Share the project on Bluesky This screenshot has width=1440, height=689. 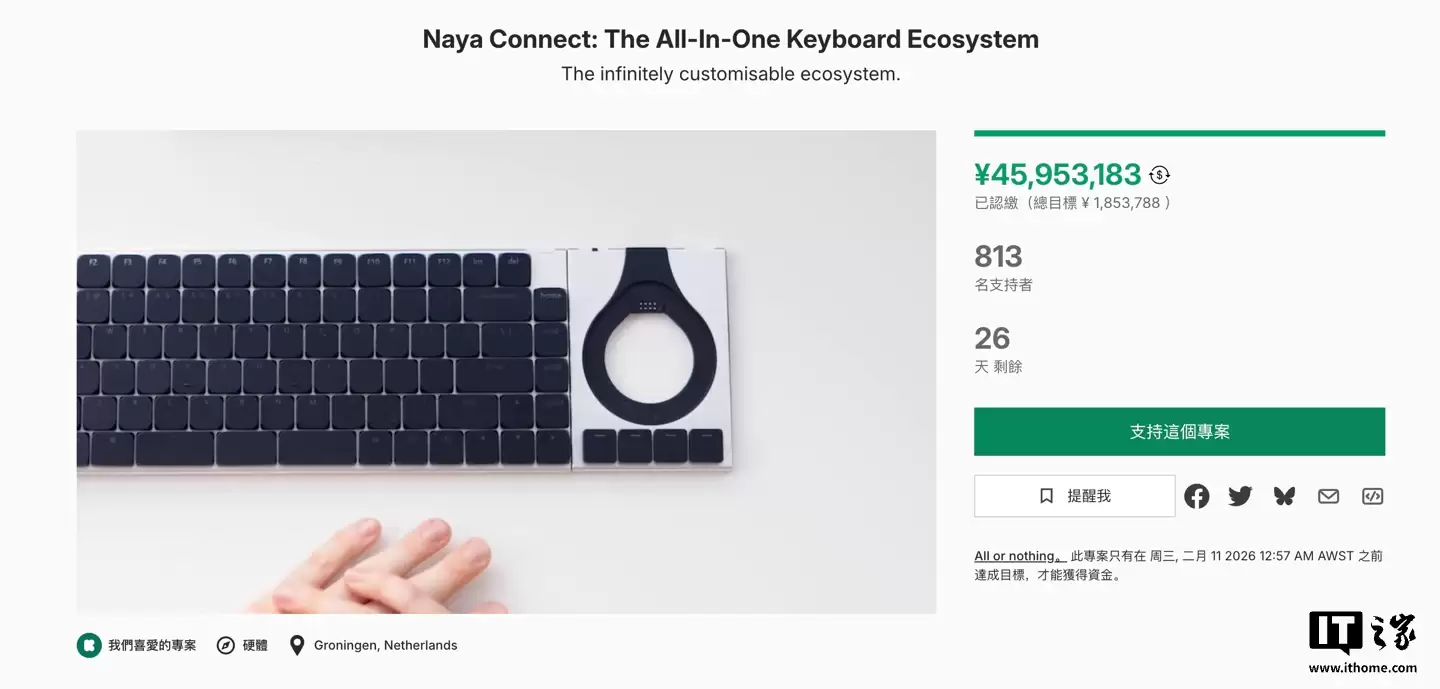[x=1284, y=495]
